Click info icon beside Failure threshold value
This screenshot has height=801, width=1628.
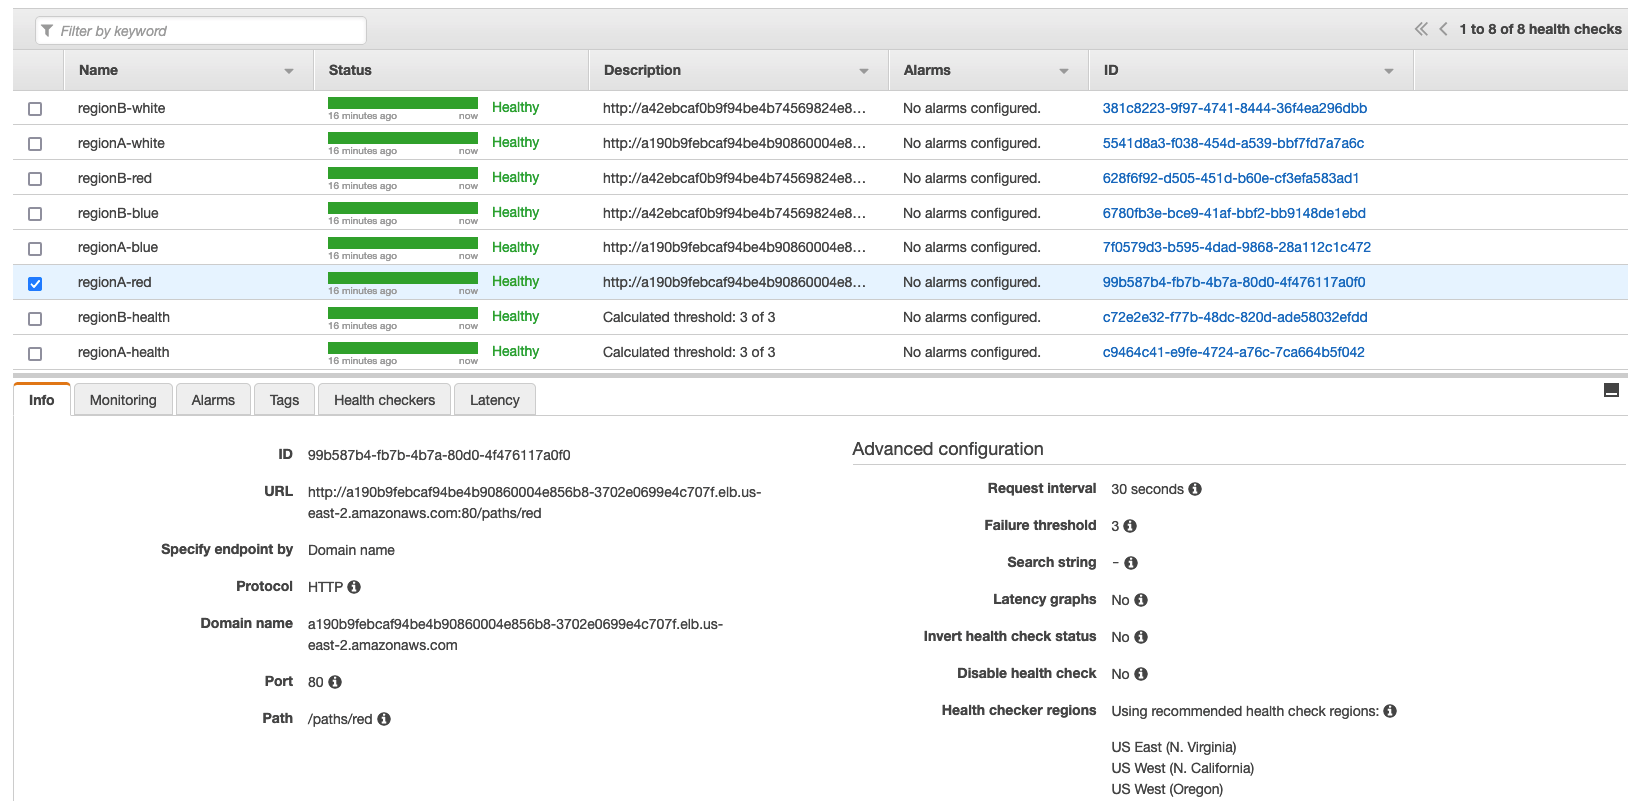(1130, 526)
